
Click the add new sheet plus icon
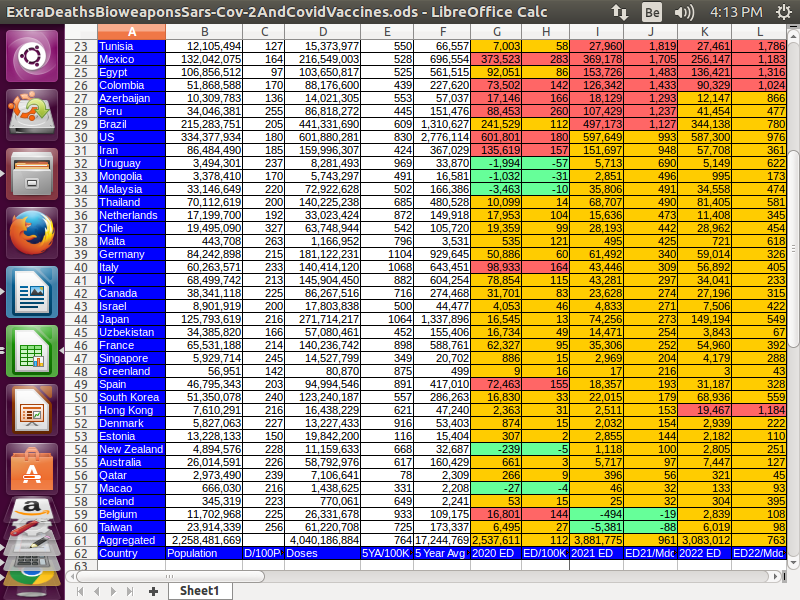[x=153, y=591]
